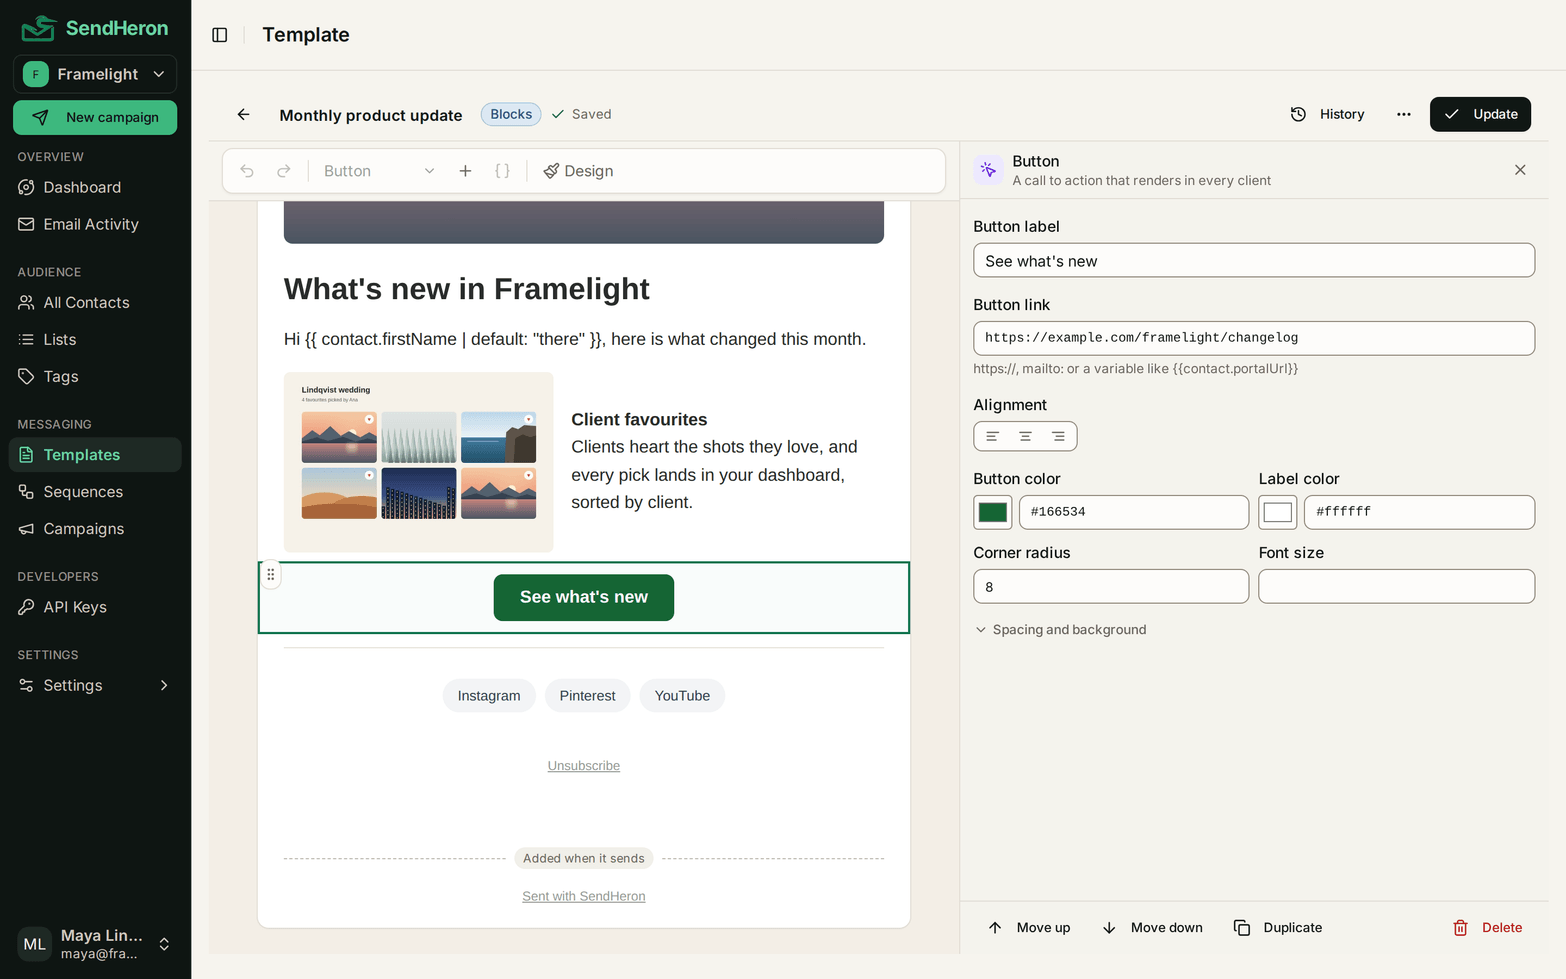Align button to the center

point(1025,436)
